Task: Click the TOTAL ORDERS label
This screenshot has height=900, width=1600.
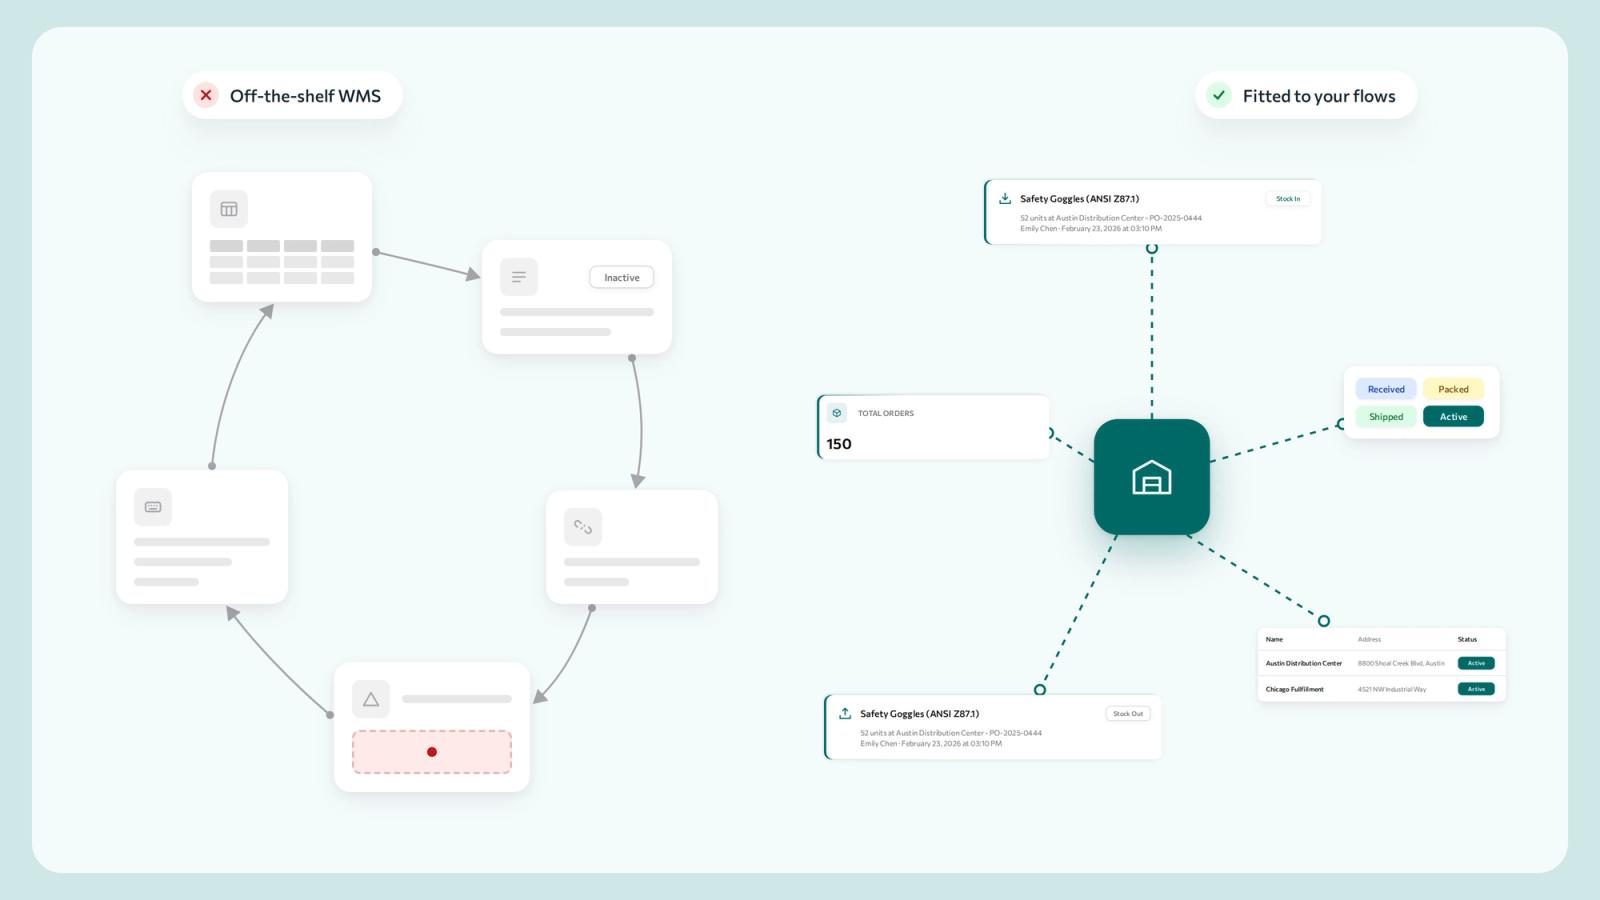Action: tap(886, 413)
